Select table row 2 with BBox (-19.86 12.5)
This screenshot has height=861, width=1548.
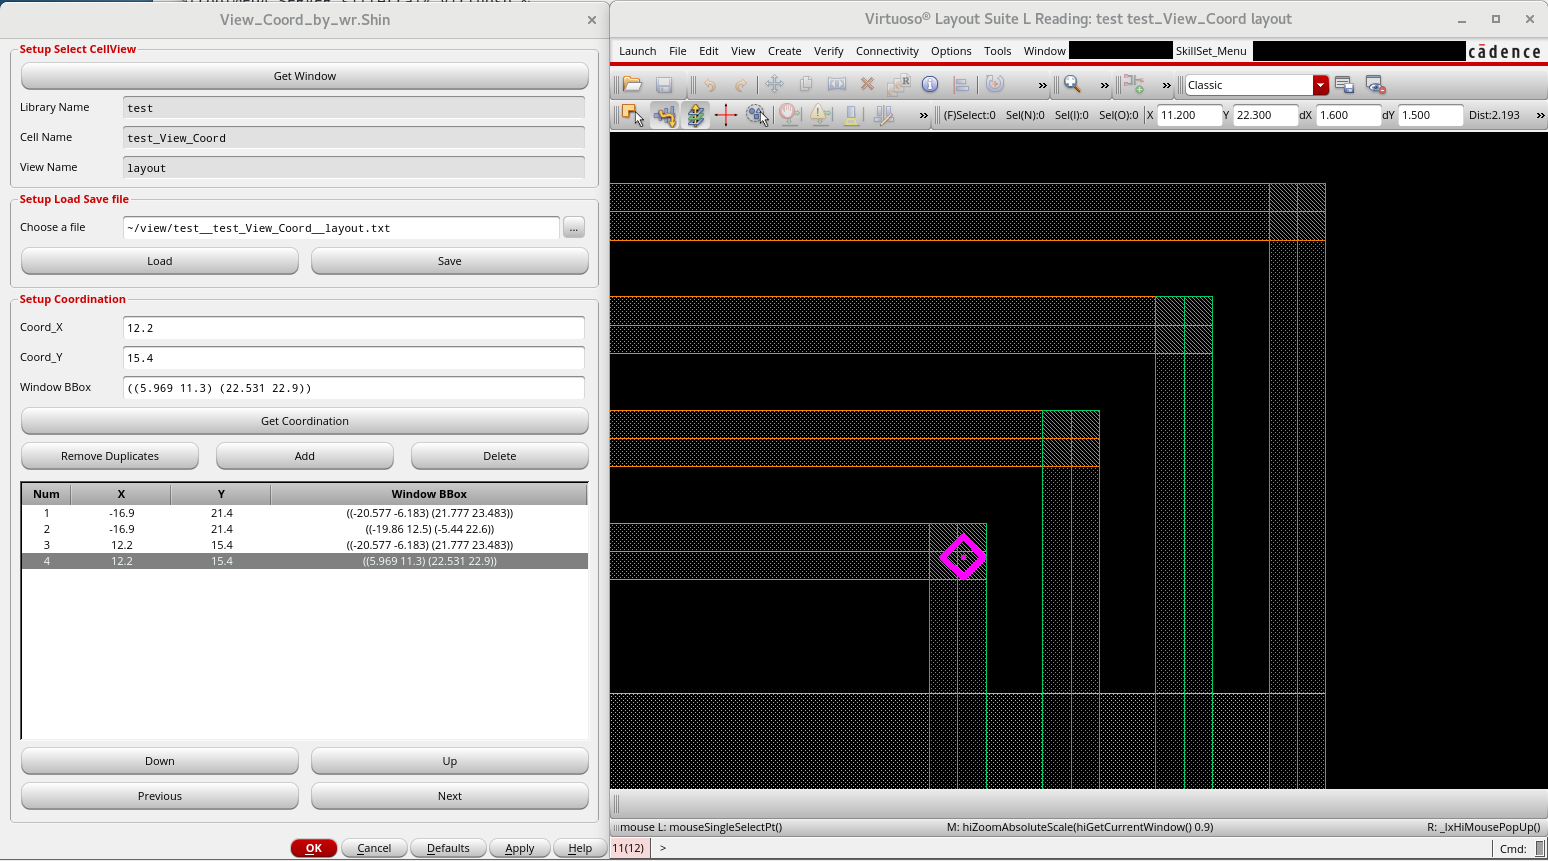coord(305,529)
